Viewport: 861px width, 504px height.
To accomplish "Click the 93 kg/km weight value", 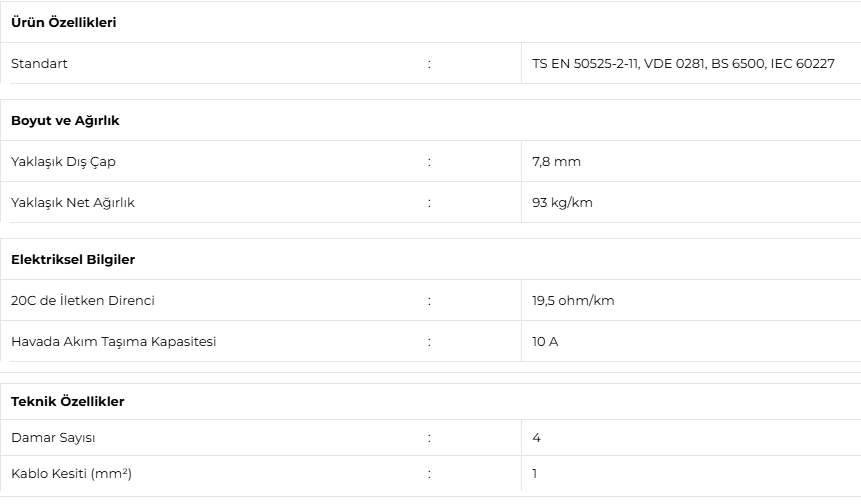I will coord(562,203).
